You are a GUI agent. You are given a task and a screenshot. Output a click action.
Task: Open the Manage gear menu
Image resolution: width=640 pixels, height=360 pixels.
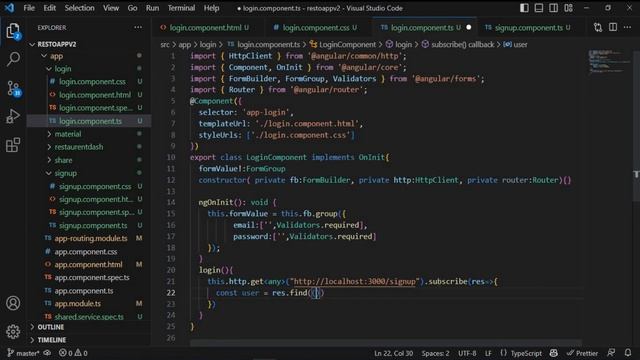tap(13, 331)
